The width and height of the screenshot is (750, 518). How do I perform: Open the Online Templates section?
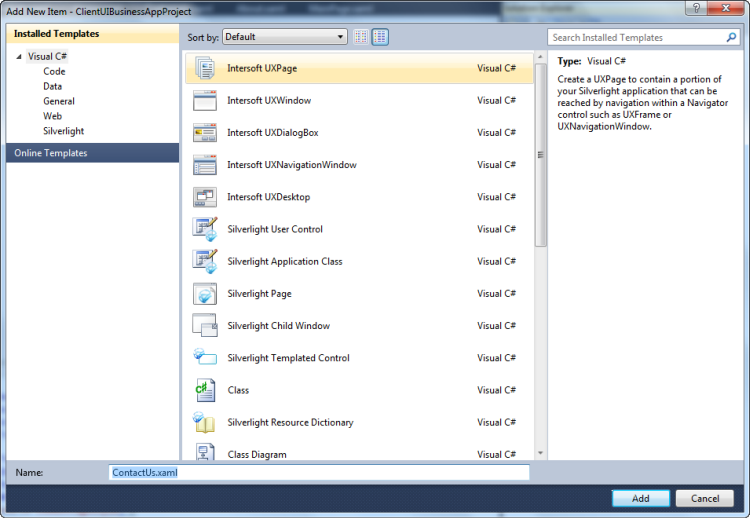point(92,153)
